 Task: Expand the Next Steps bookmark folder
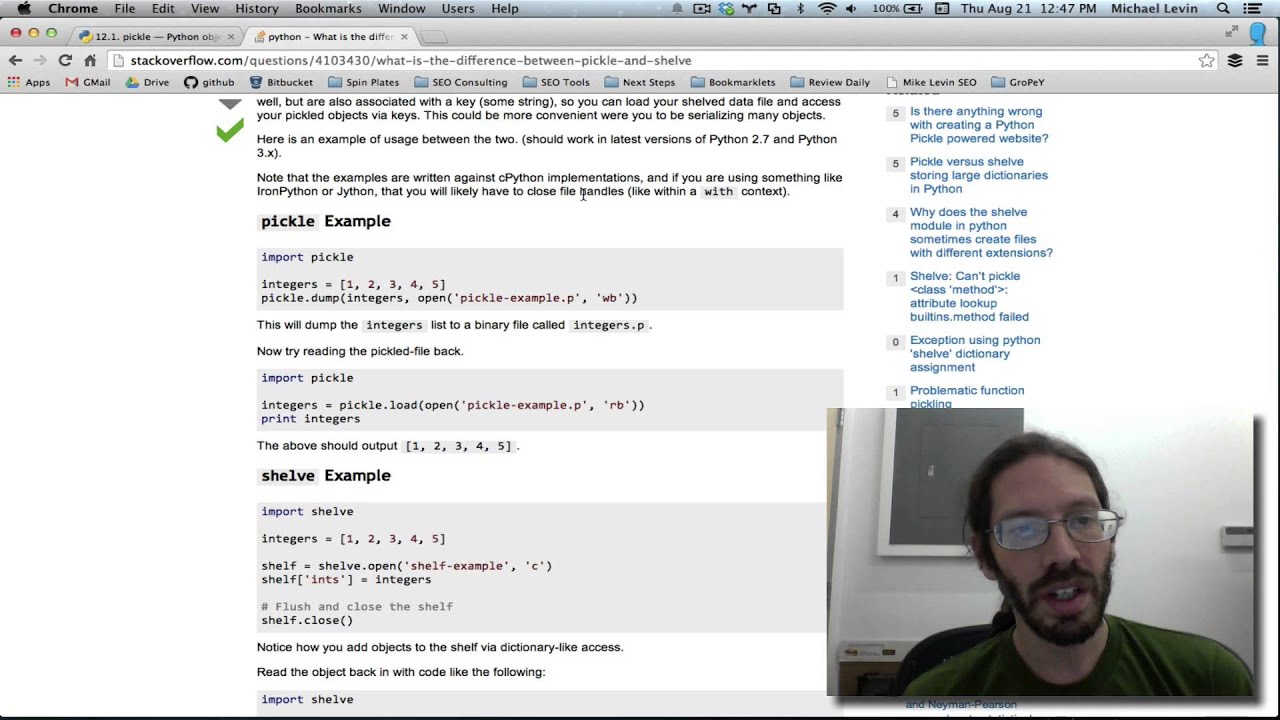tap(639, 82)
